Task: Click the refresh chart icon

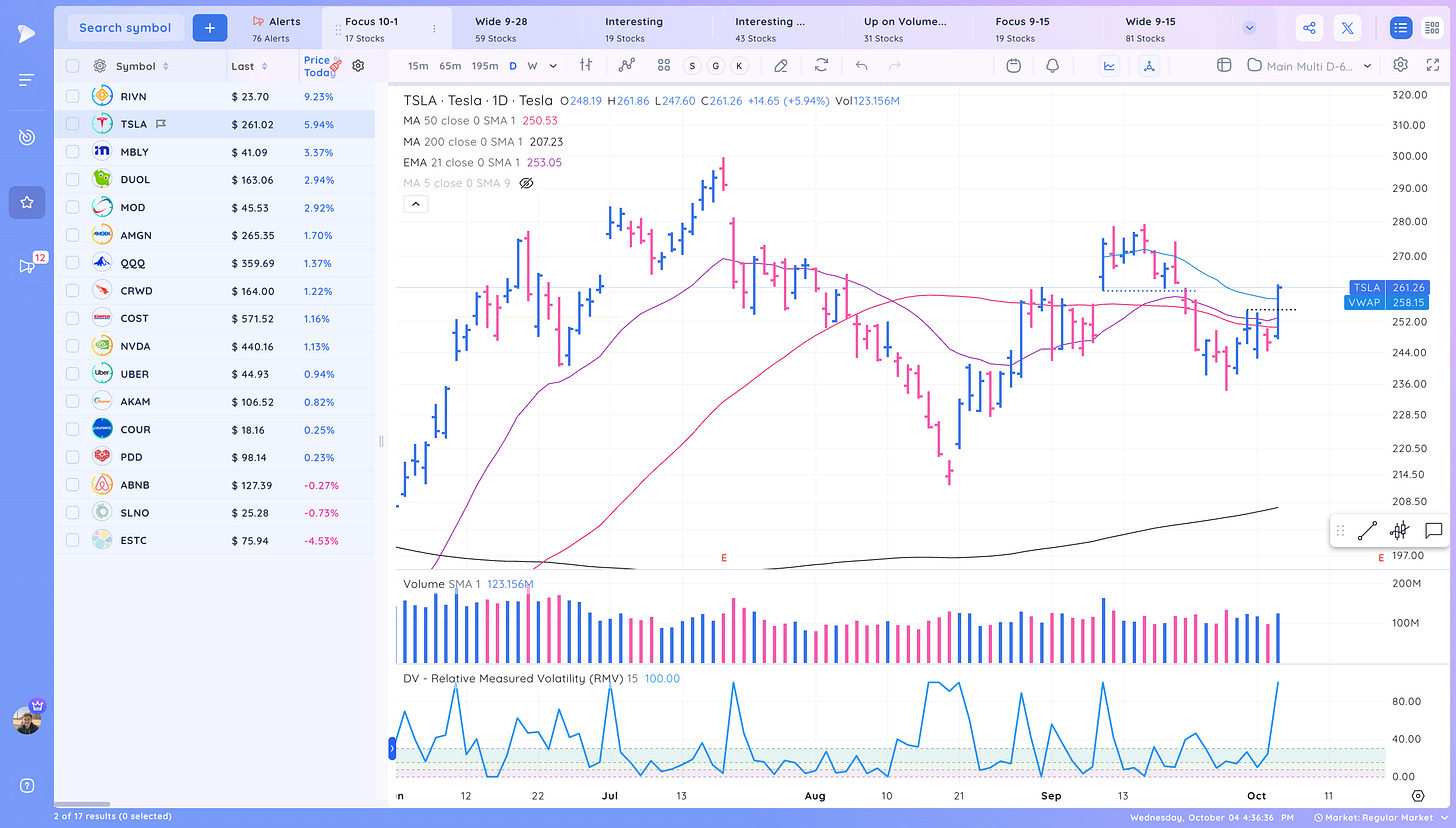Action: (x=821, y=65)
